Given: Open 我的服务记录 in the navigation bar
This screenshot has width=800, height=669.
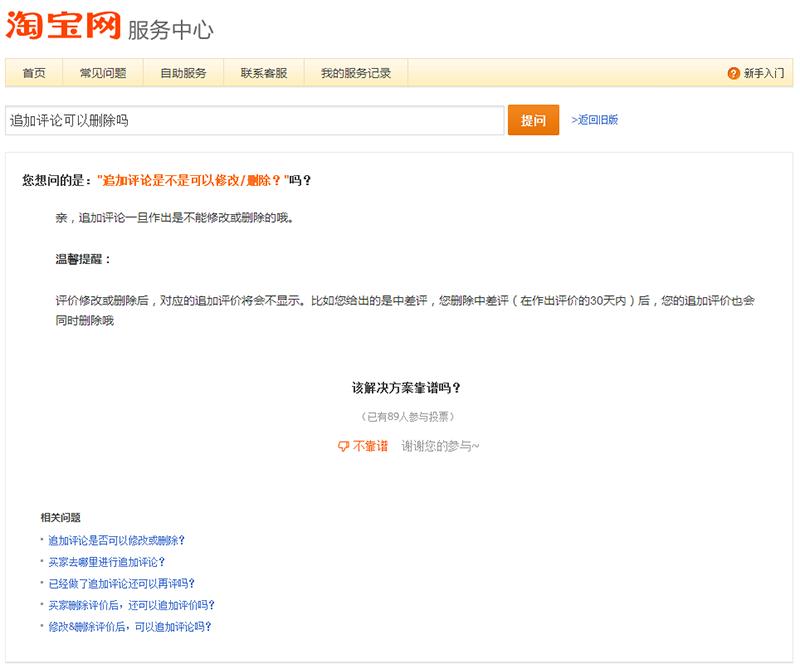Looking at the screenshot, I should tap(356, 74).
